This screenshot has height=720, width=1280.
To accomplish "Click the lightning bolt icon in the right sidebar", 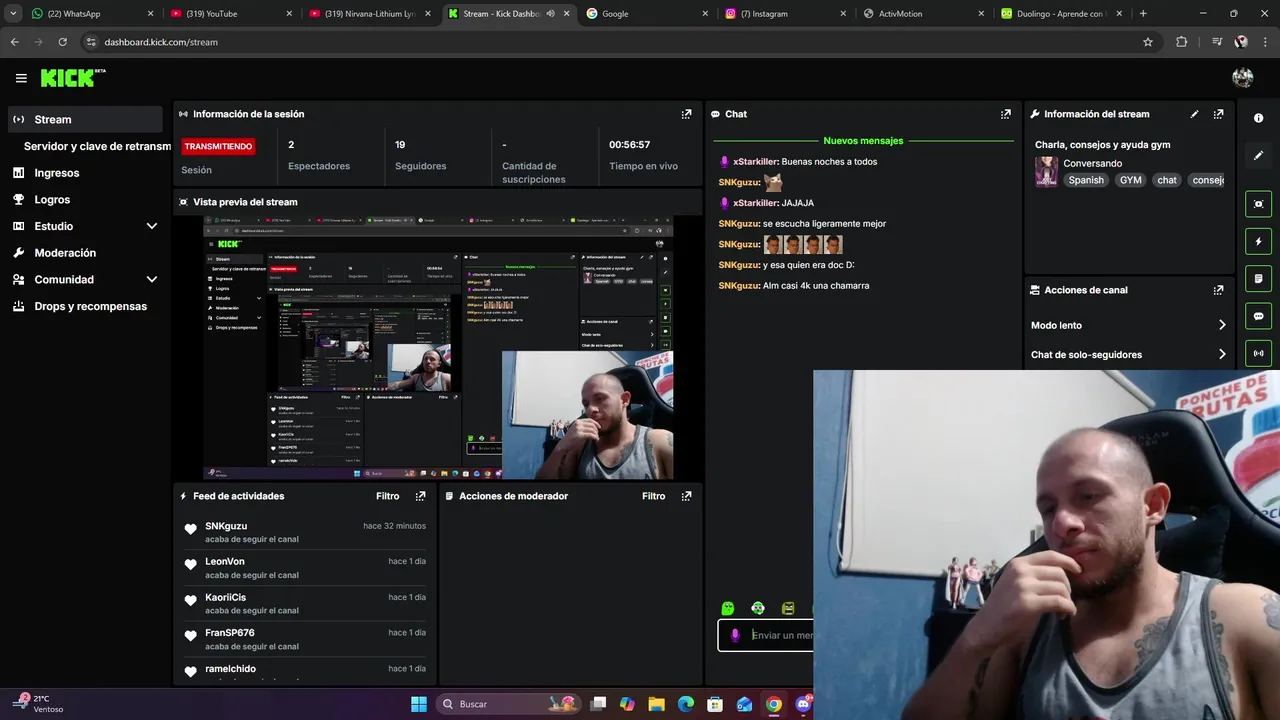I will tap(1258, 241).
